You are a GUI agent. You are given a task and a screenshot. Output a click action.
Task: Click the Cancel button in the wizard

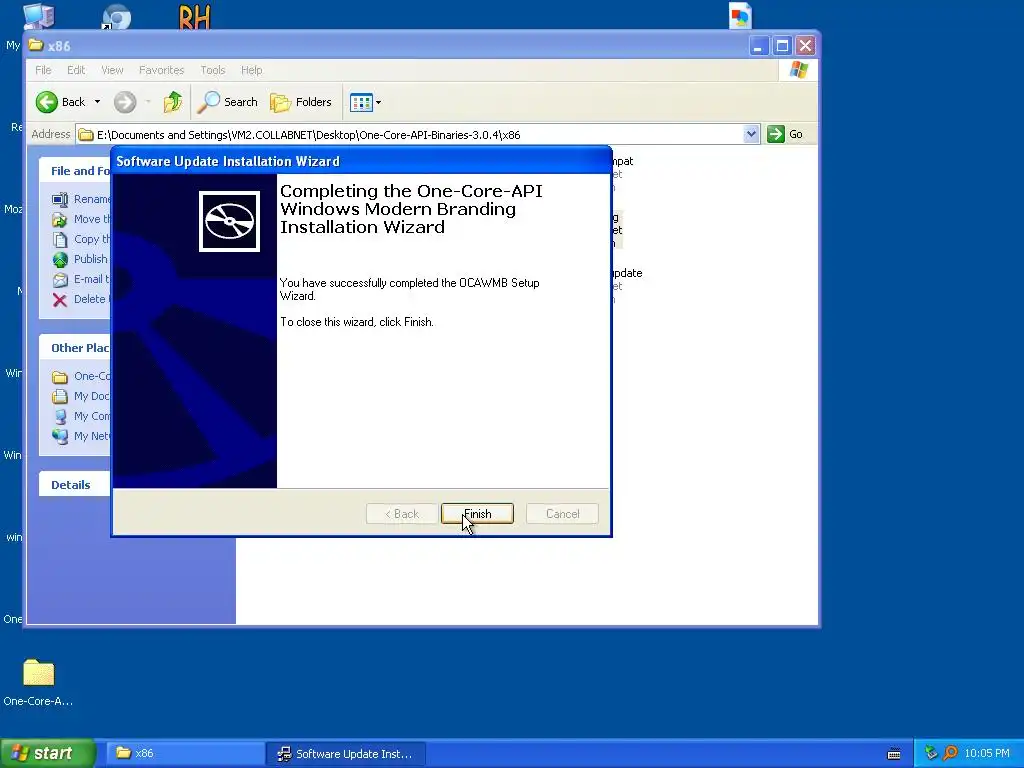[562, 514]
